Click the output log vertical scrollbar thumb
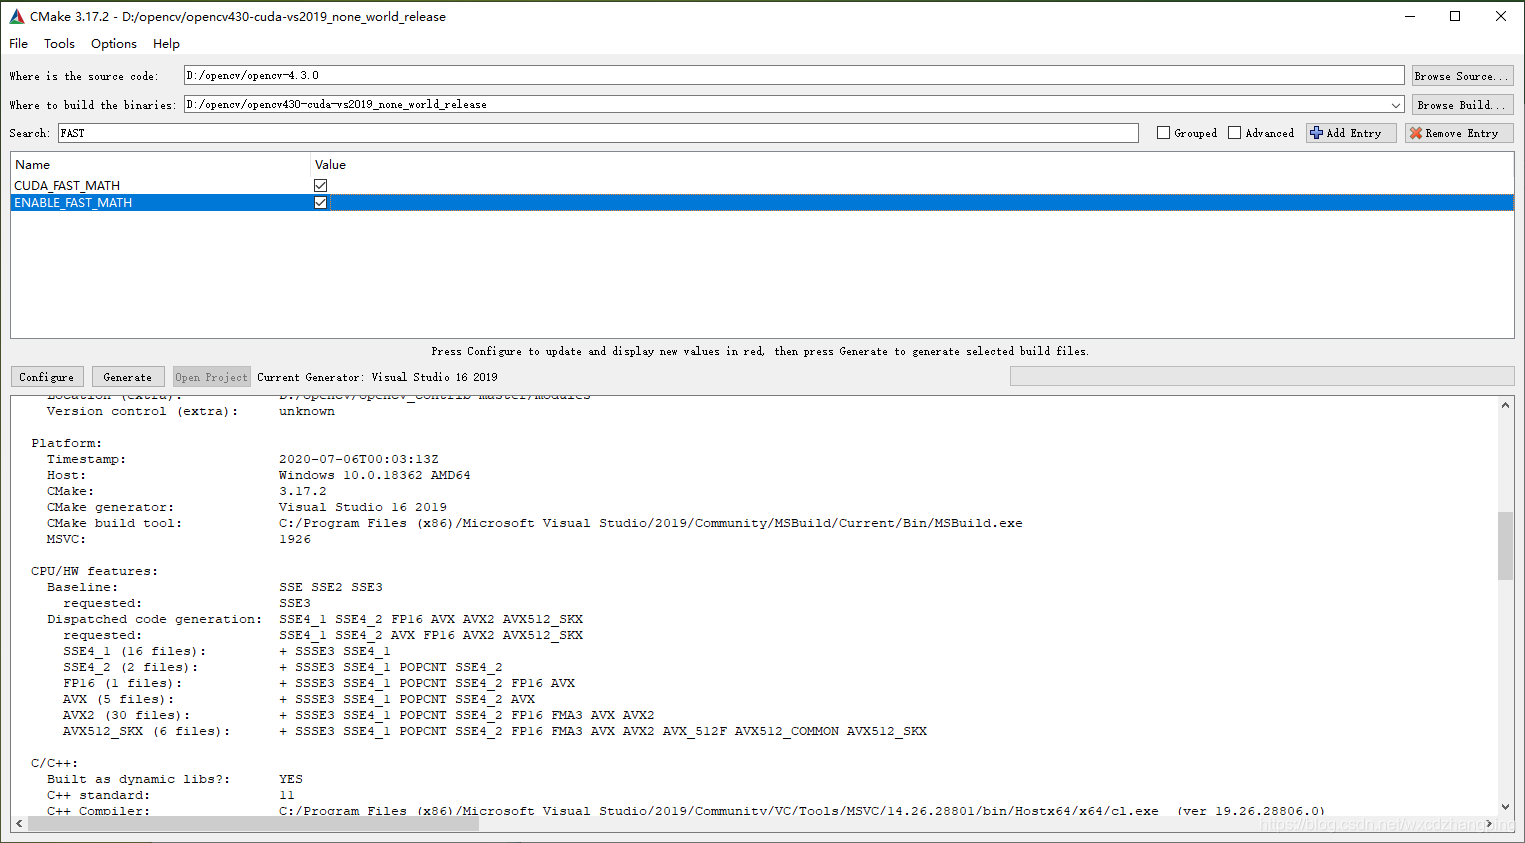 point(1505,546)
